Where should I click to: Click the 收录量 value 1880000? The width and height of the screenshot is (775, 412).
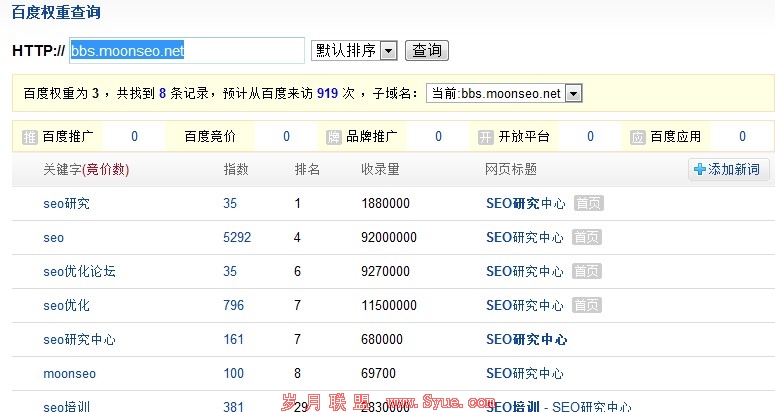click(386, 204)
